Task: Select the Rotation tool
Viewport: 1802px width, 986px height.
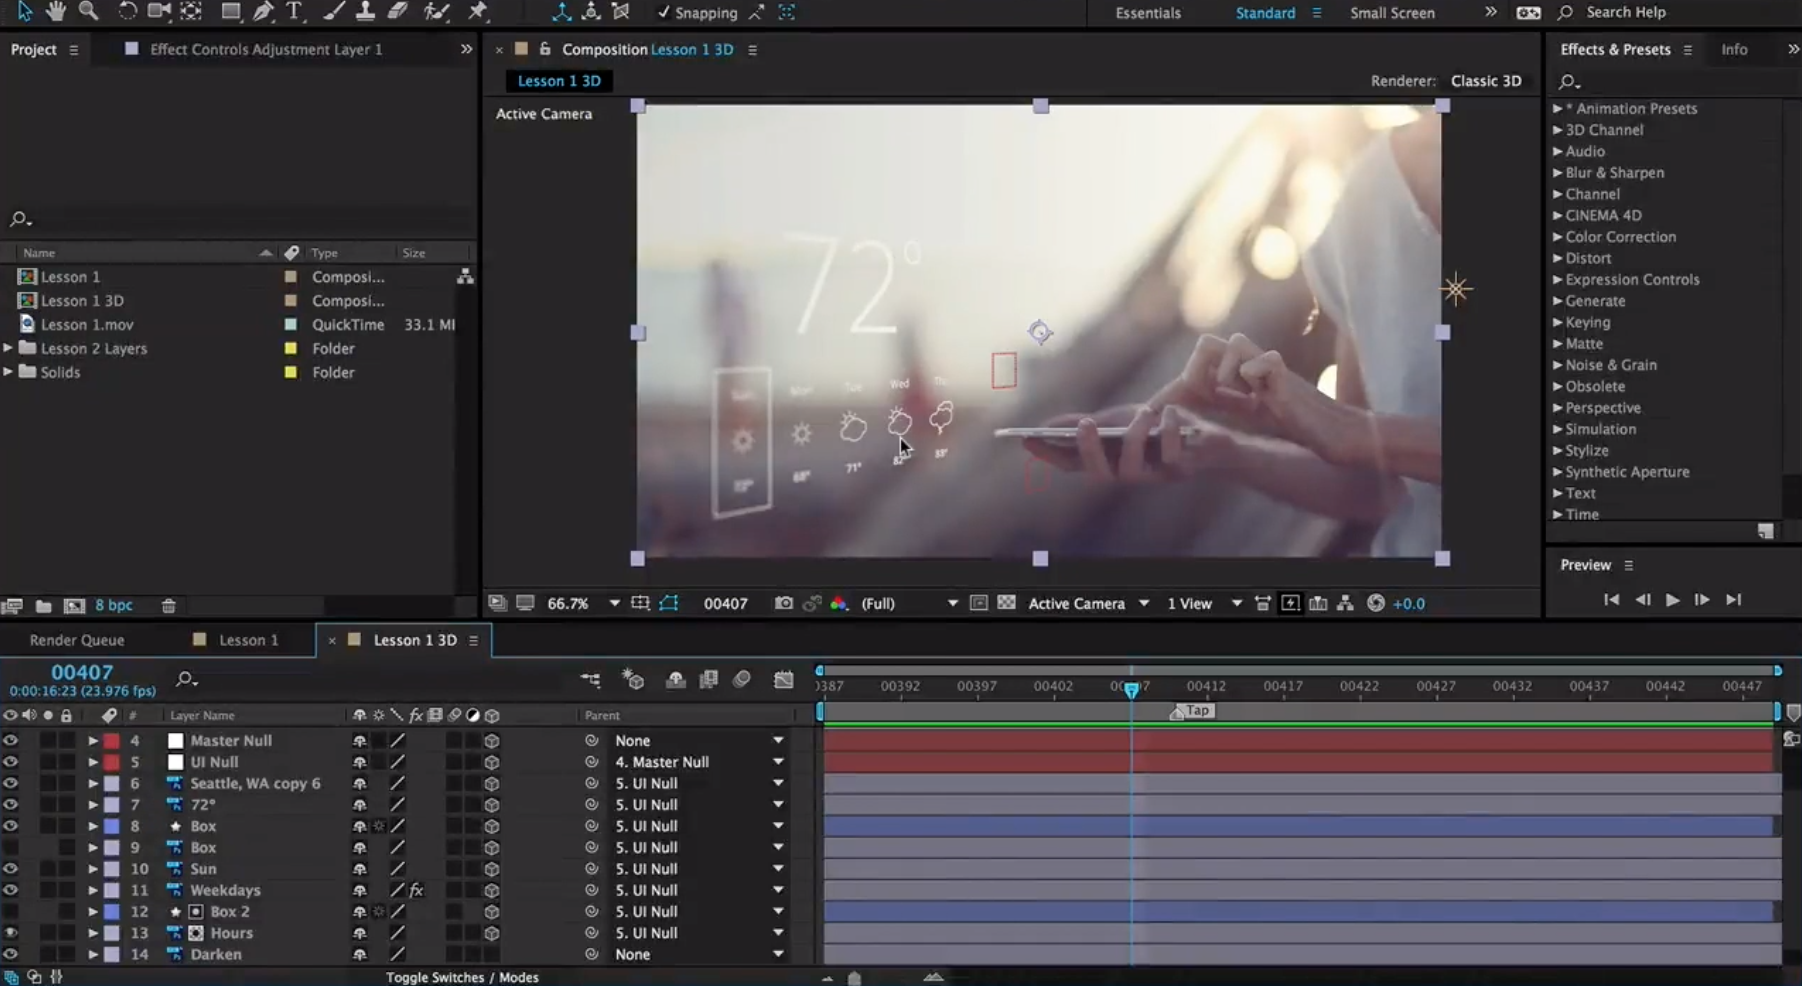Action: [127, 12]
